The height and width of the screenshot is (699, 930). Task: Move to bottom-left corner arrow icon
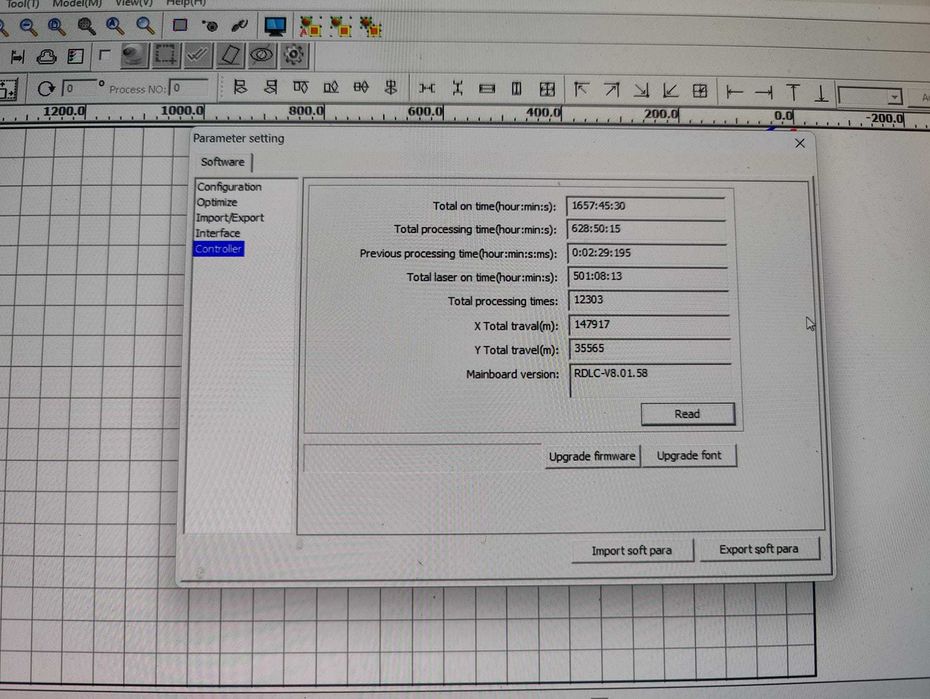pos(670,90)
